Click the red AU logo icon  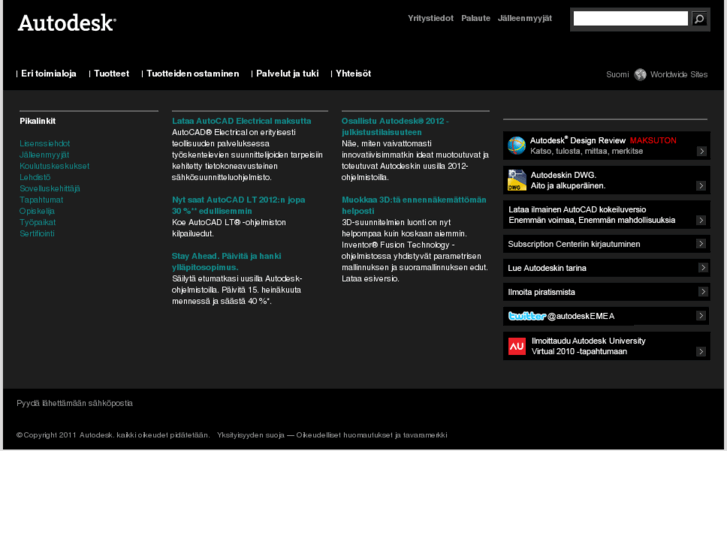coord(517,346)
